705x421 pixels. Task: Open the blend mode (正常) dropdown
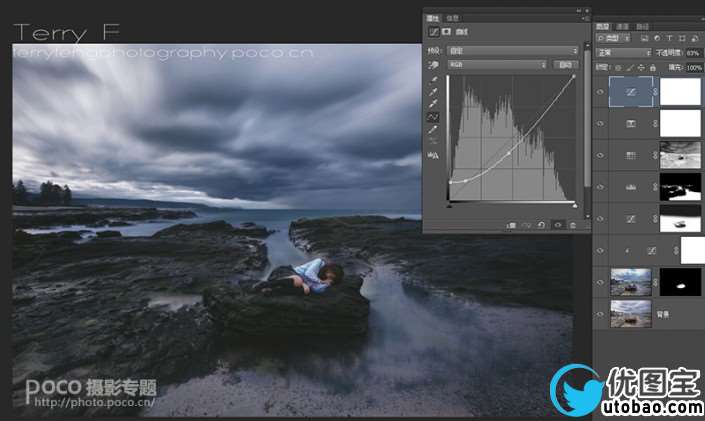click(624, 53)
